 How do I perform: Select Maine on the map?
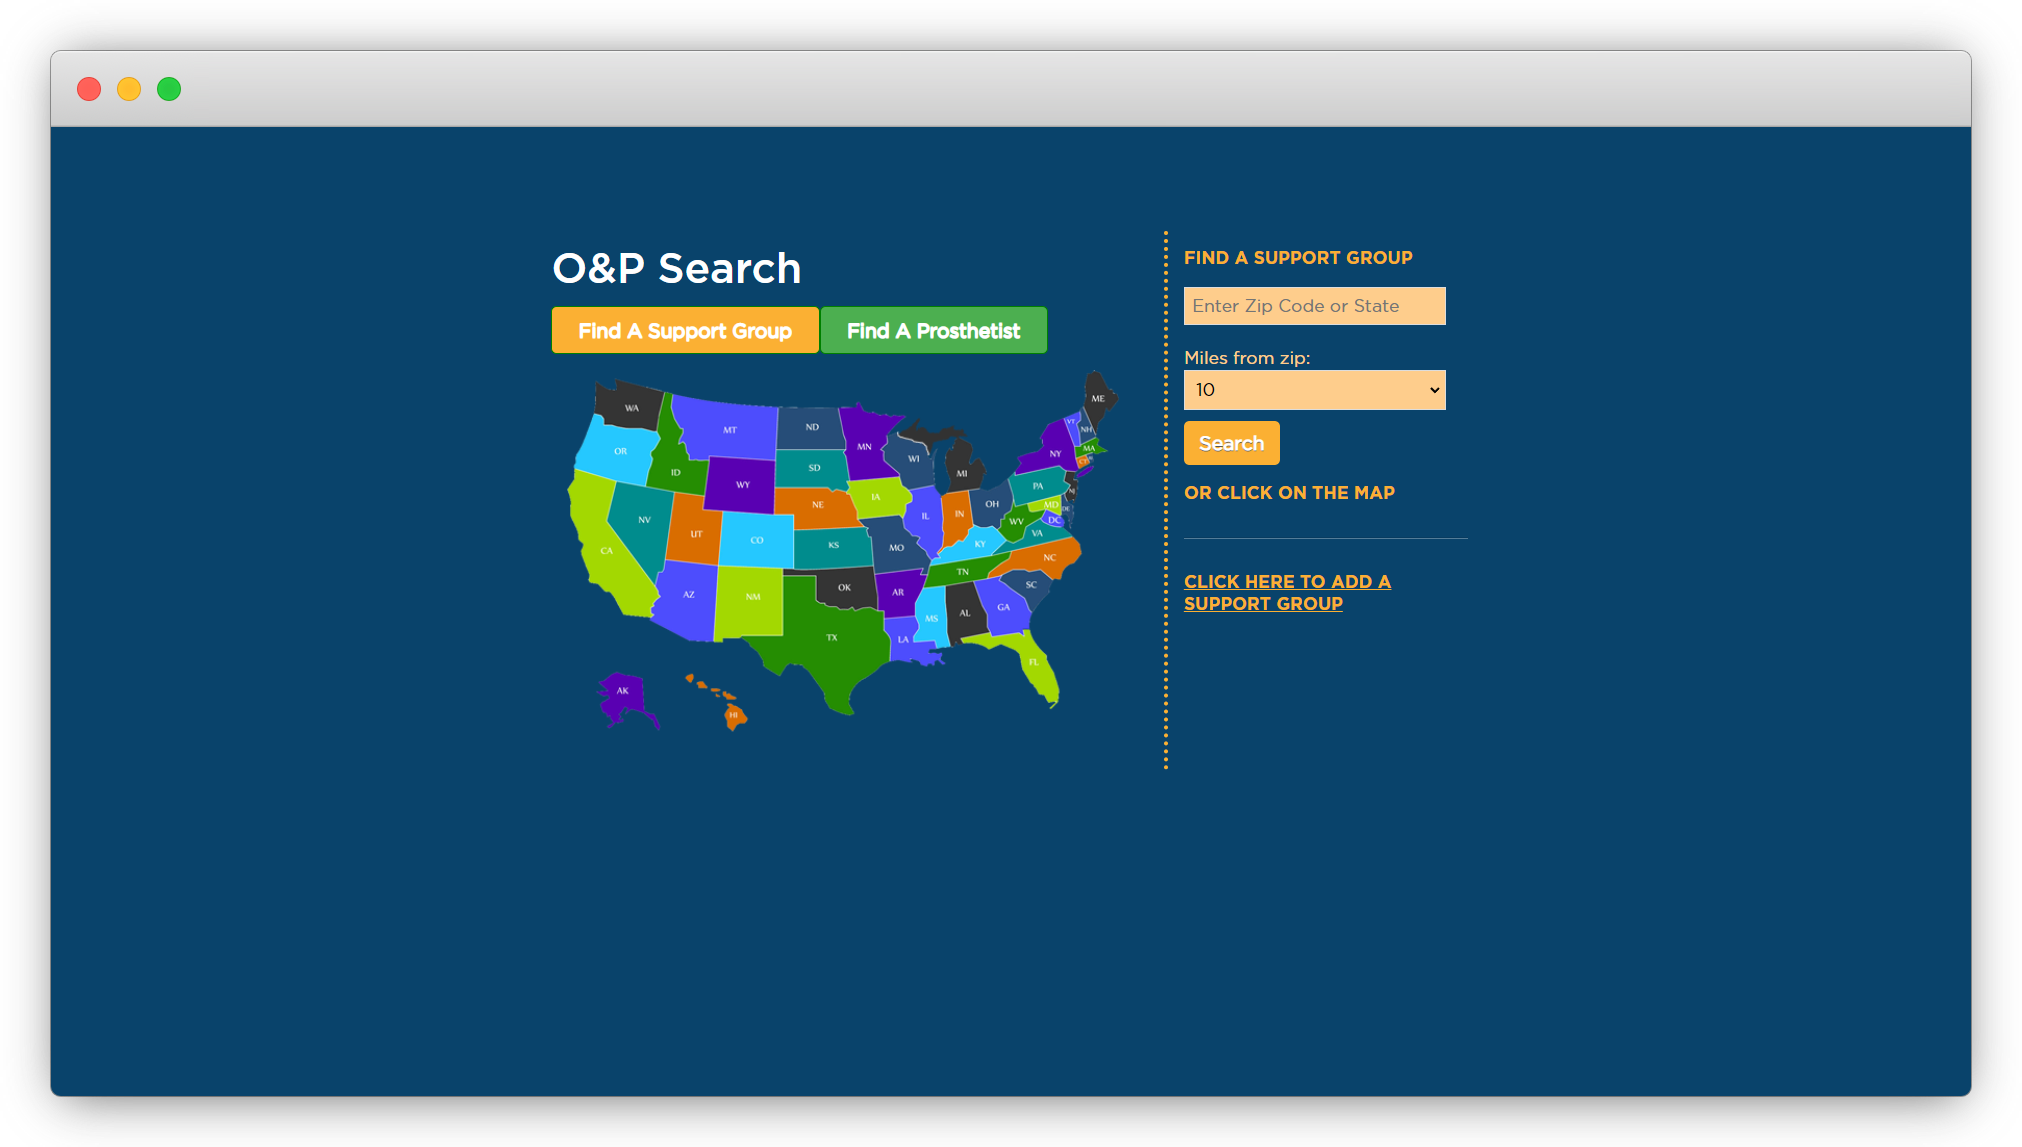point(1098,398)
